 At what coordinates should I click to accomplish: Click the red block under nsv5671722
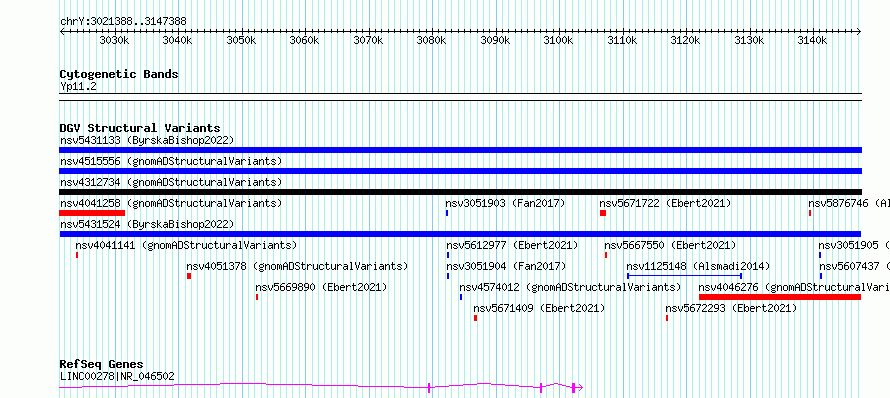tap(603, 213)
